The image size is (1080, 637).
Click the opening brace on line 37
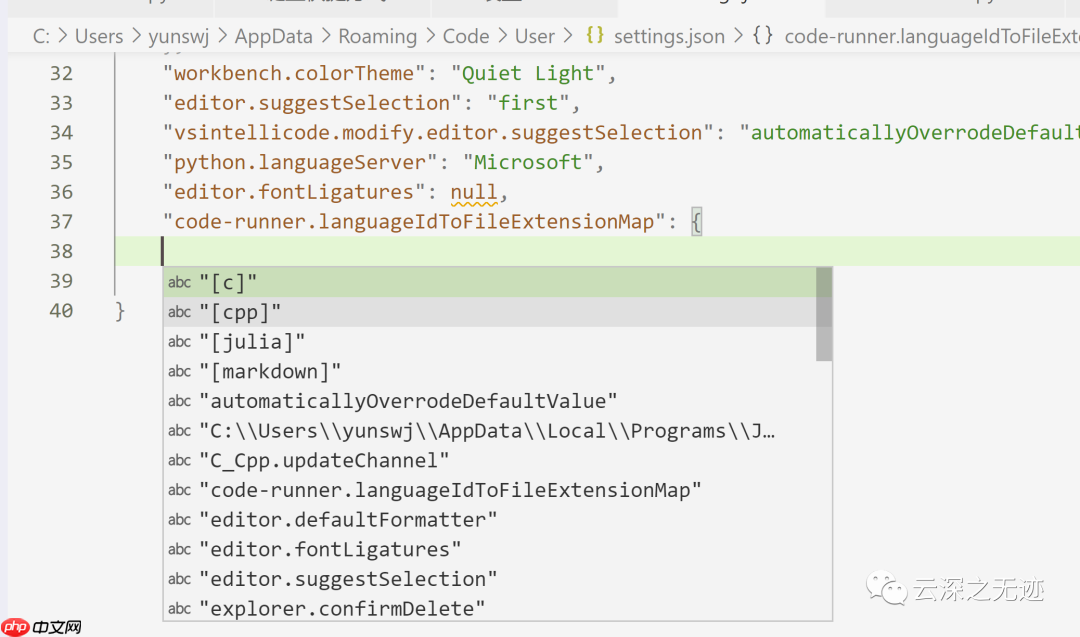(696, 222)
